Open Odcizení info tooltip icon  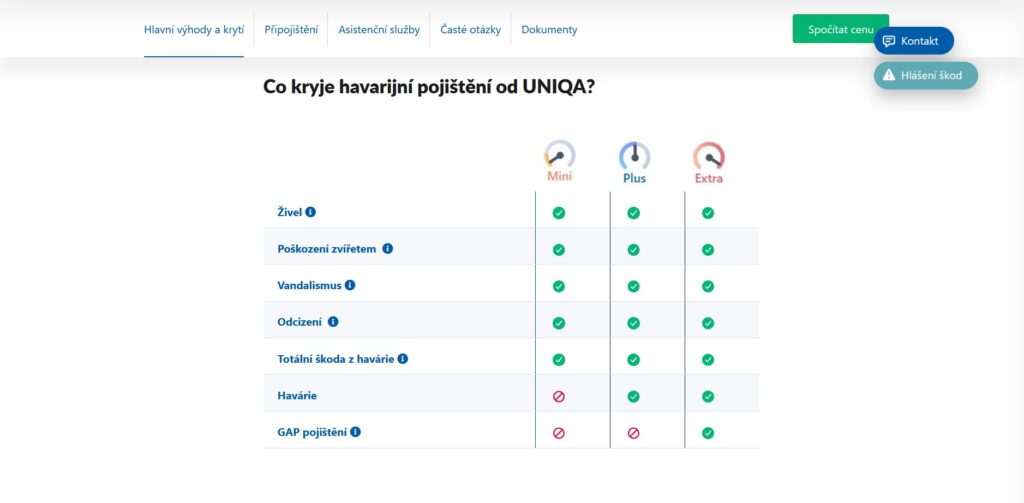[333, 322]
